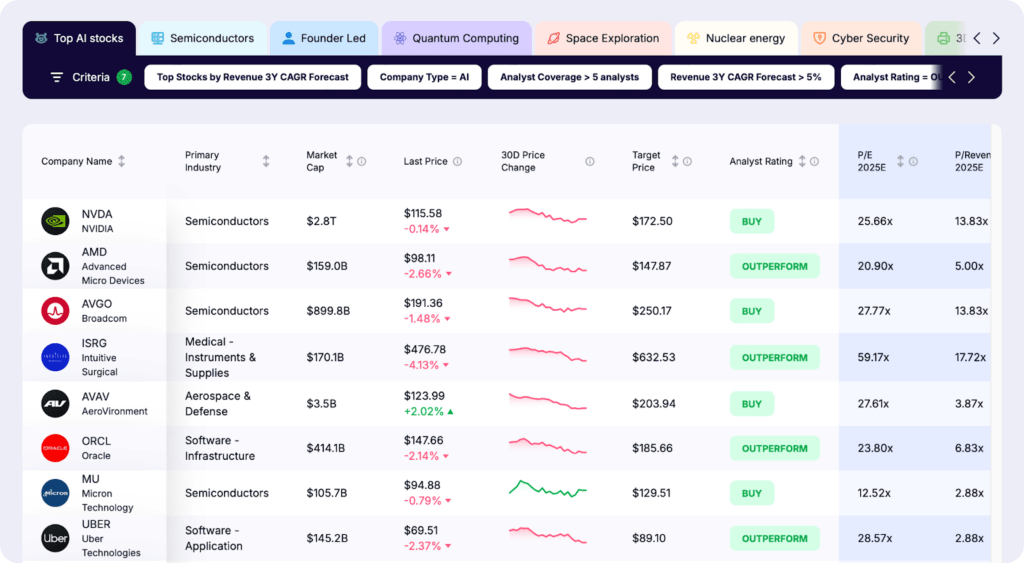Click the Criteria filter icon
1024x563 pixels.
[57, 77]
